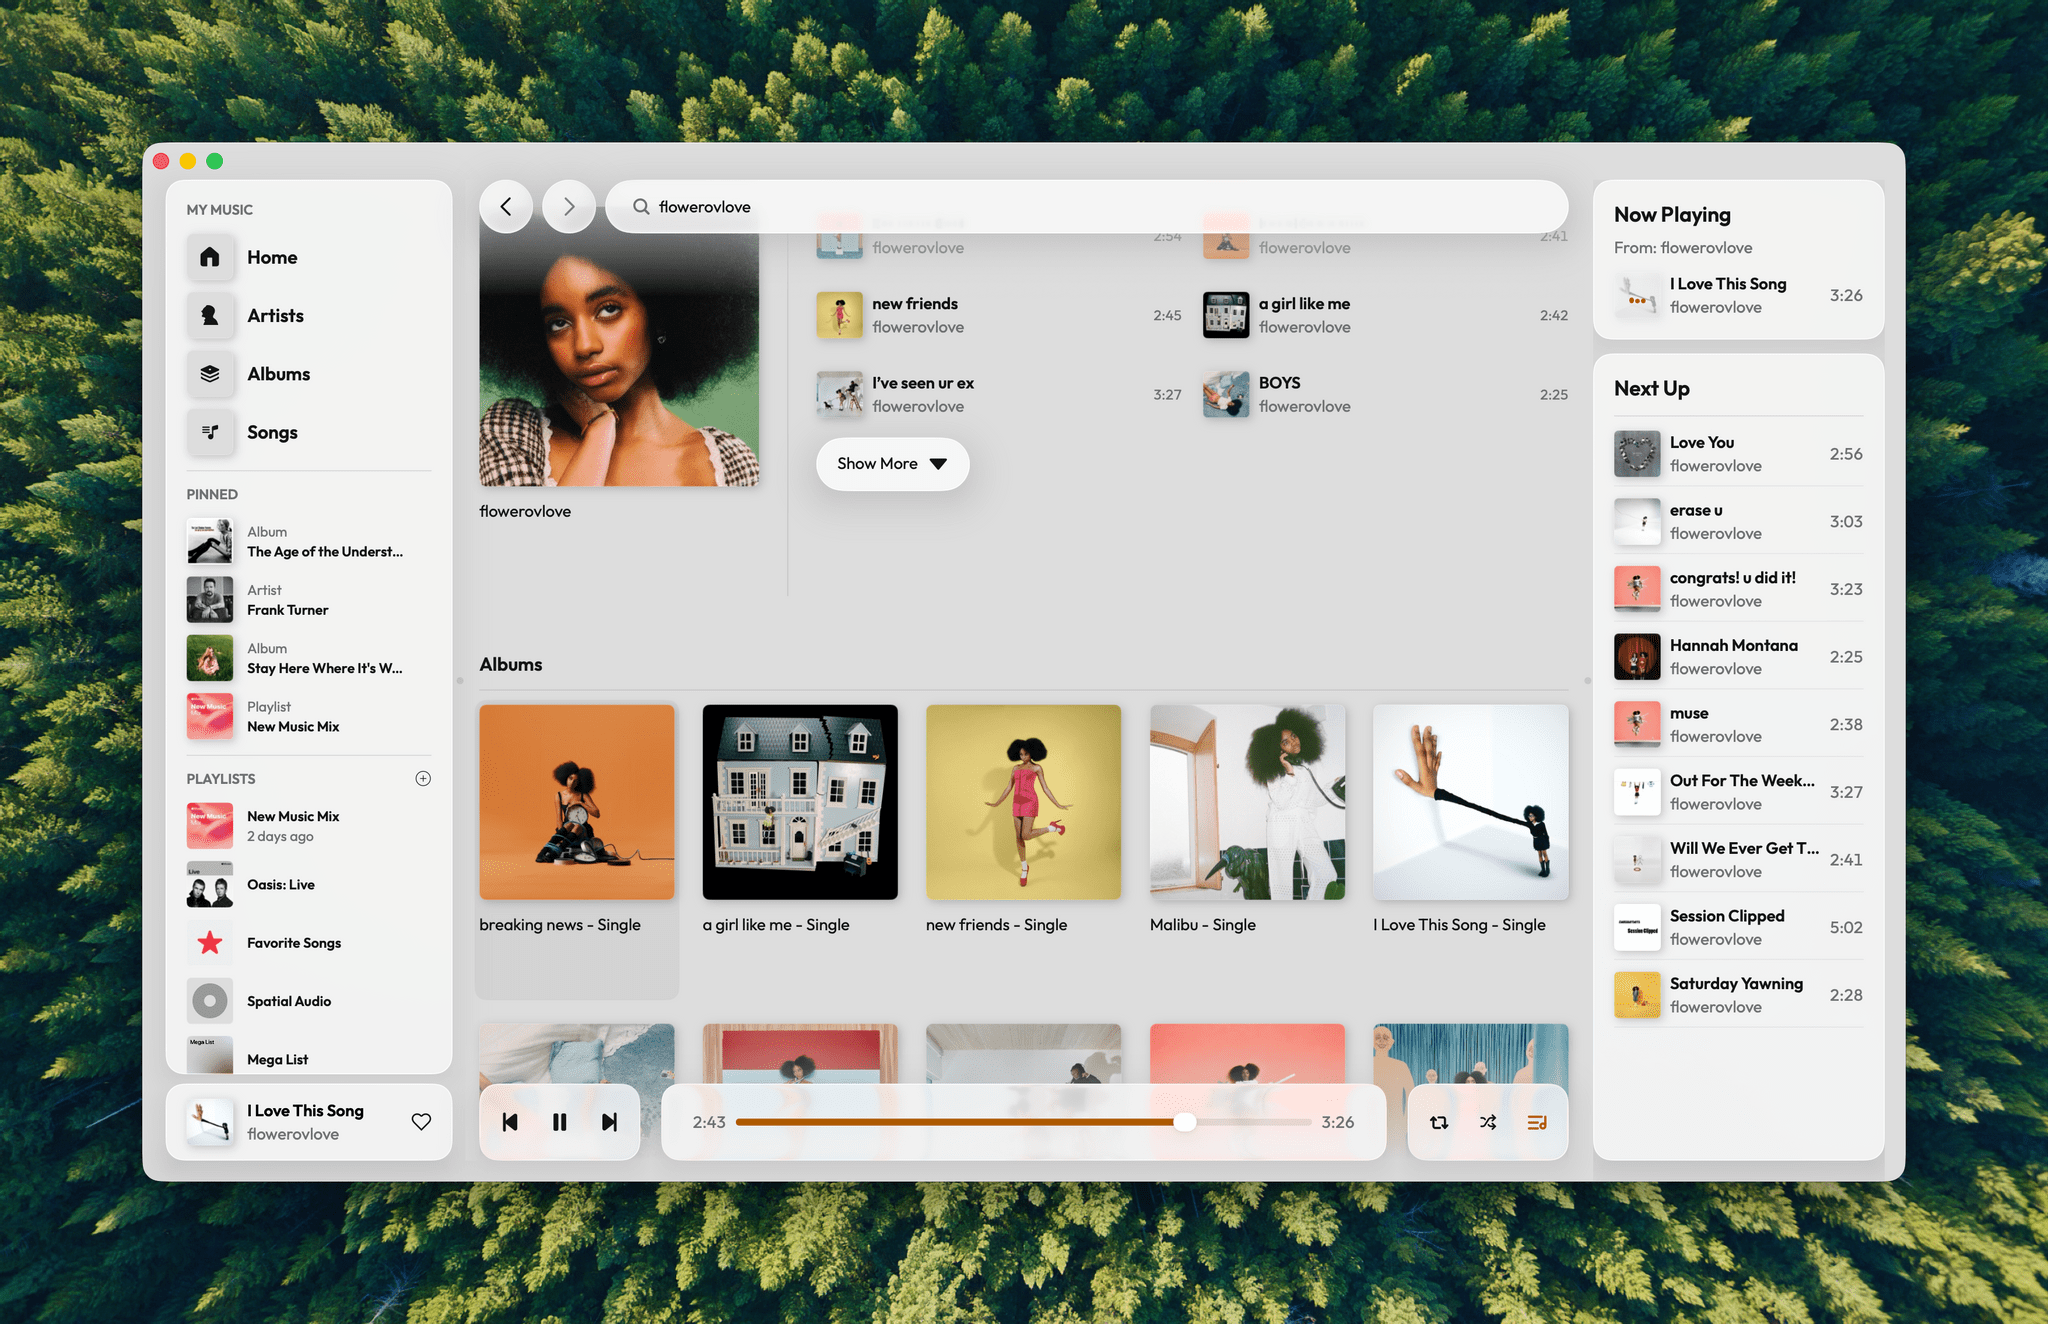The width and height of the screenshot is (2048, 1324).
Task: Toggle the heart to favorite this song
Action: 421,1122
